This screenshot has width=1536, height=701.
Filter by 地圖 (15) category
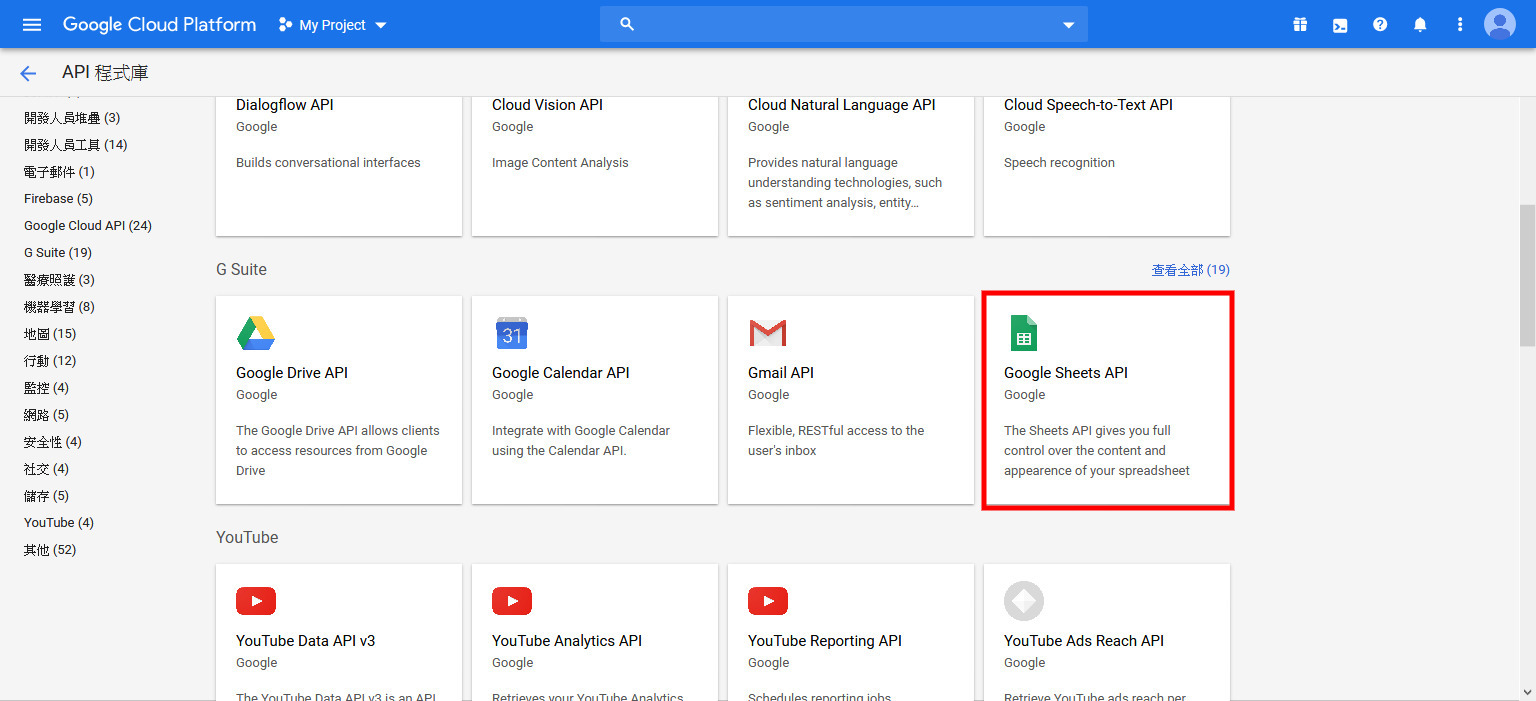click(x=50, y=334)
